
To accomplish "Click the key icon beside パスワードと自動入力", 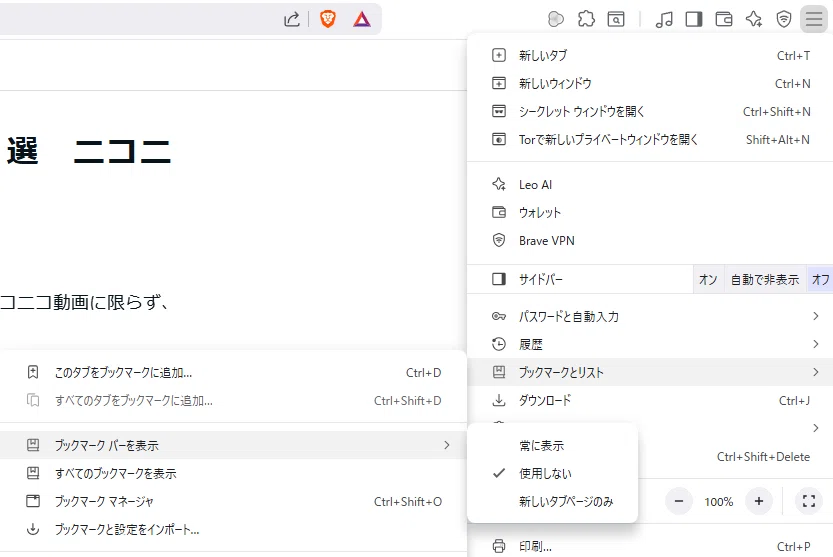I will [499, 316].
